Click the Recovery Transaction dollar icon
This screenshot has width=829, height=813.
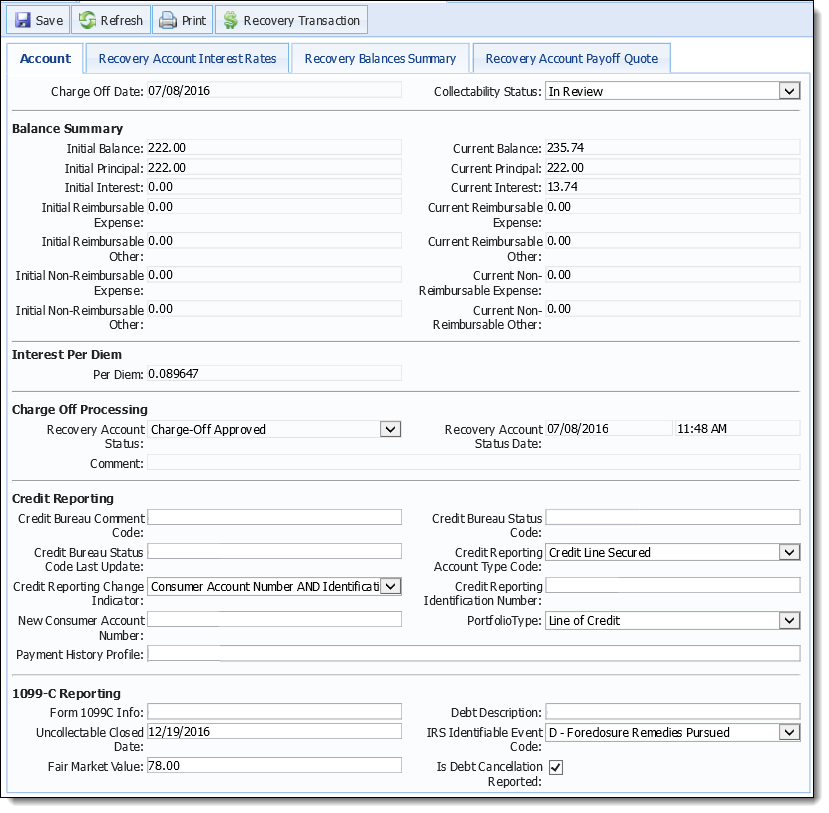click(231, 20)
